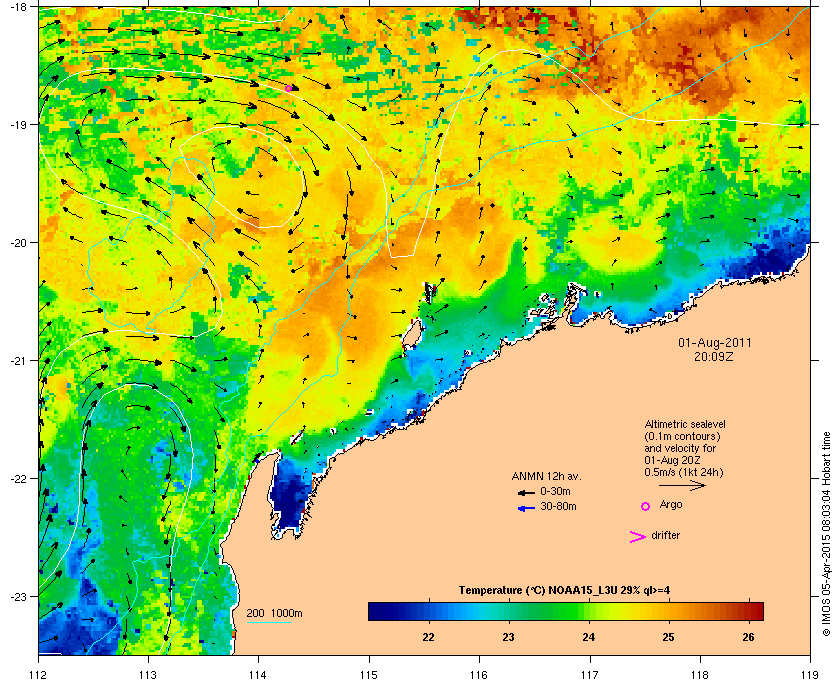Click the '0.5m/s (1kt 24h)' text

(684, 473)
